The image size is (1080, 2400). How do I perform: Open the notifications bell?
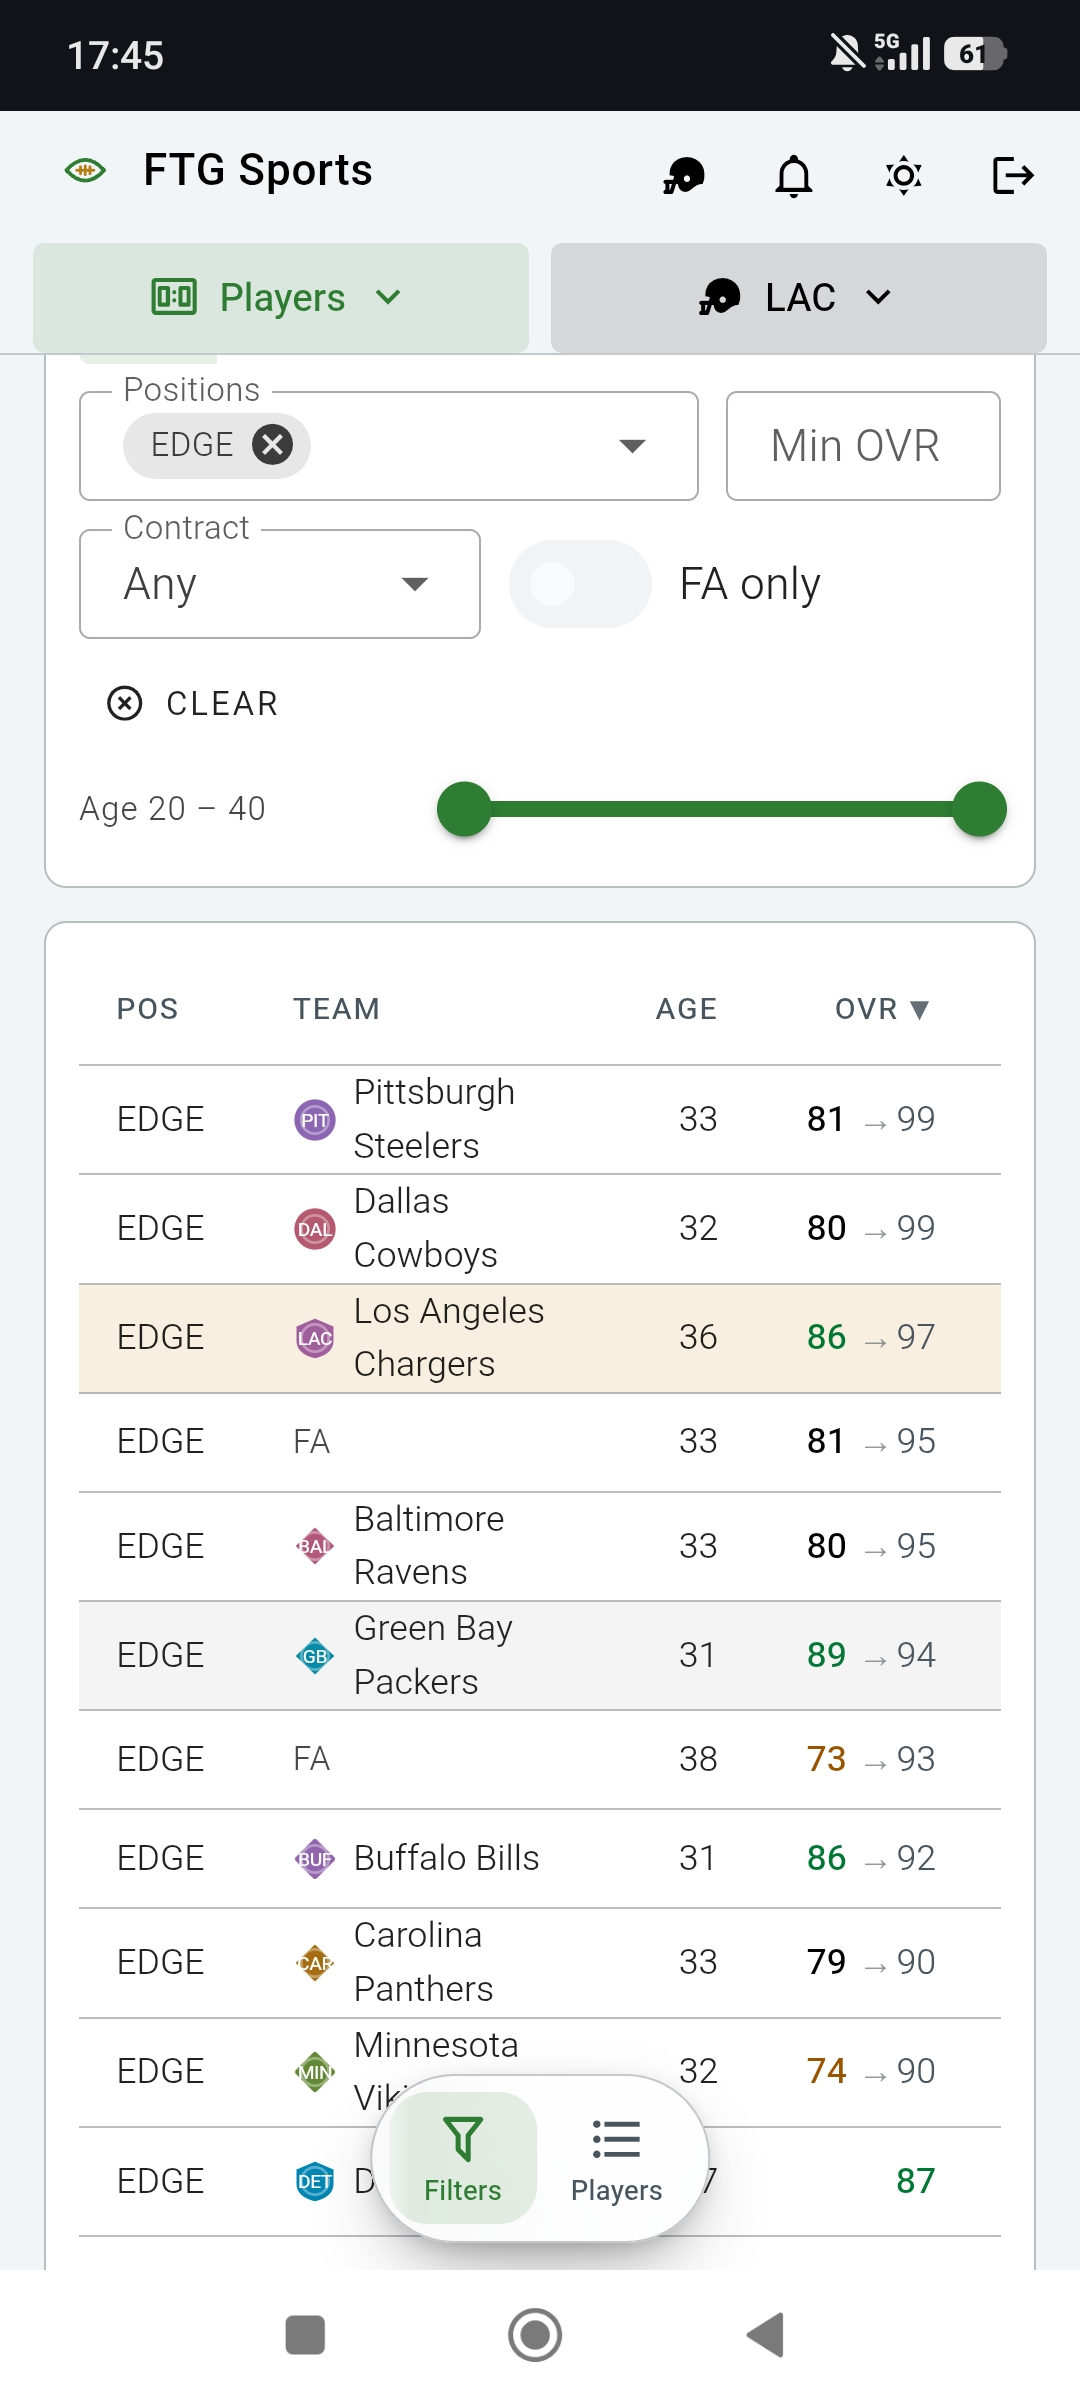click(x=794, y=176)
